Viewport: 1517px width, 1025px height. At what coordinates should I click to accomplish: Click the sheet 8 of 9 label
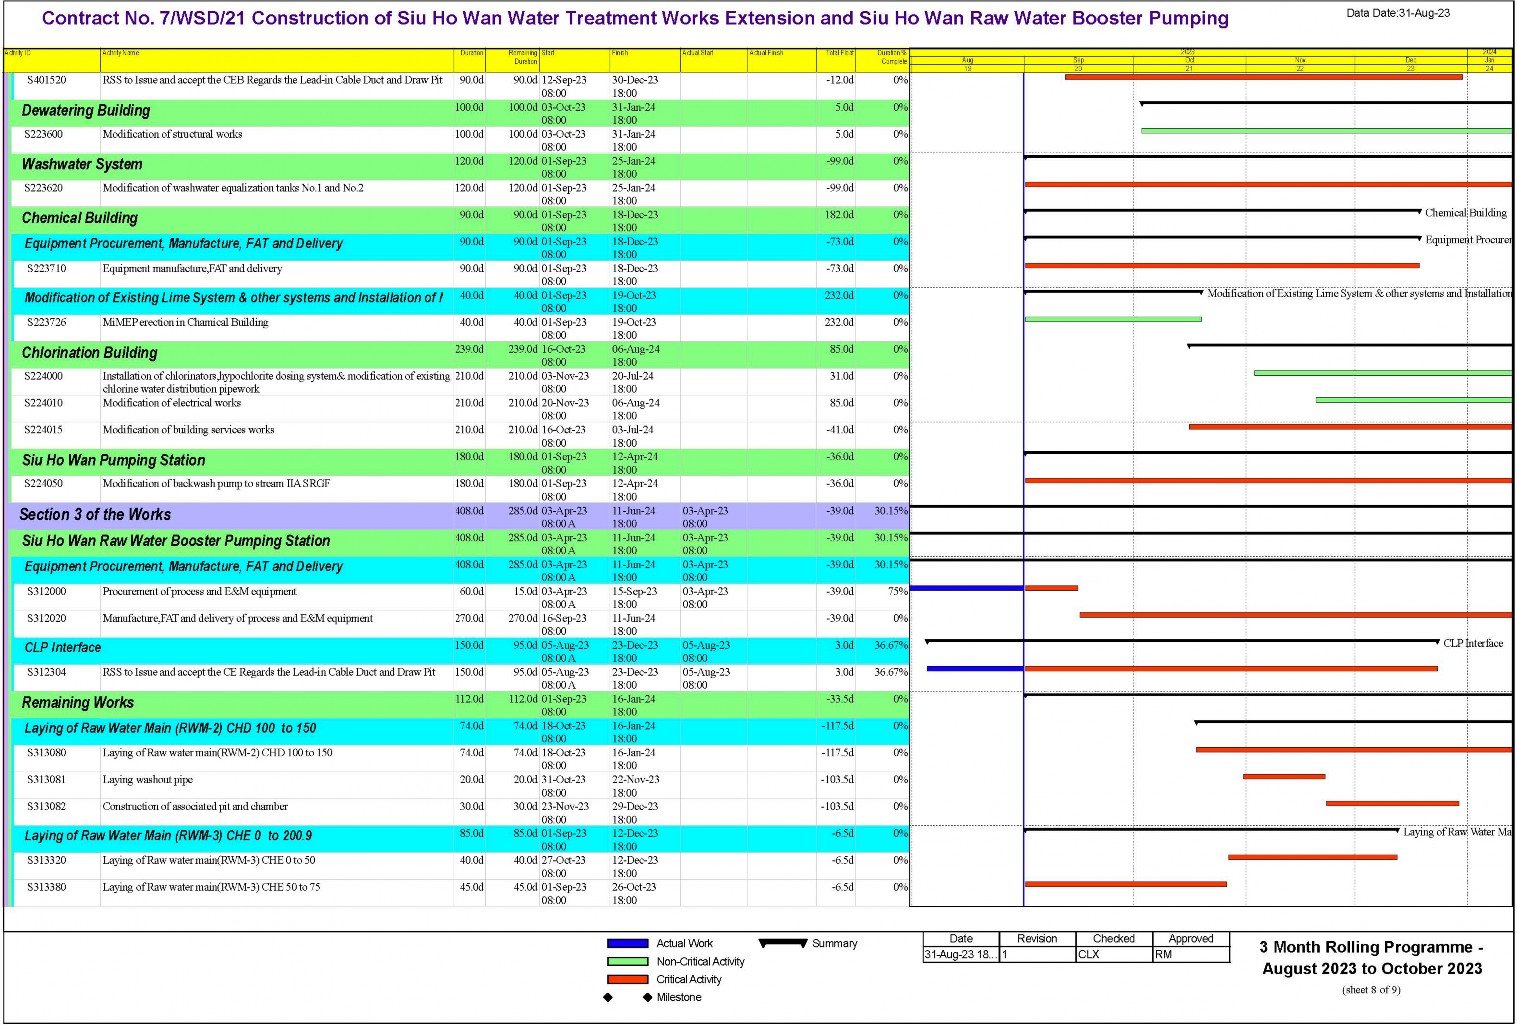(1371, 990)
